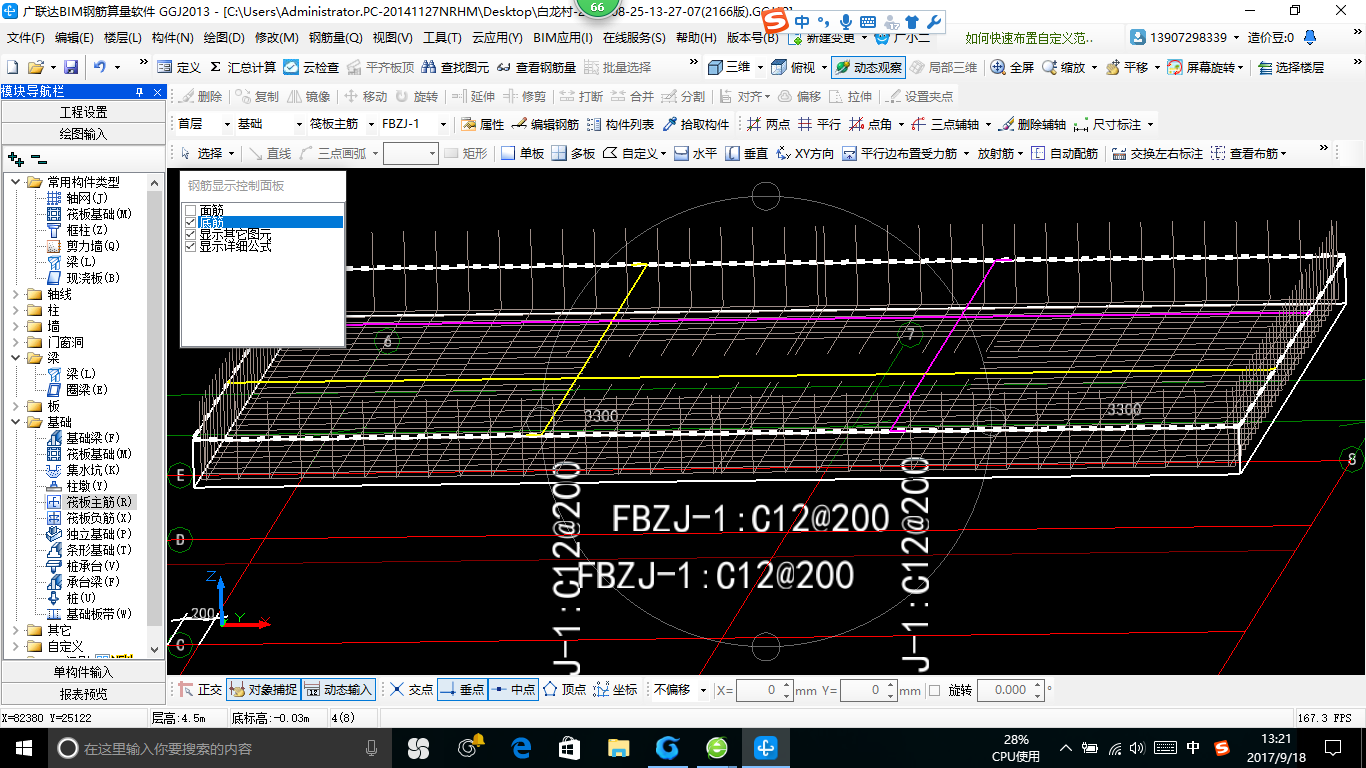Viewport: 1366px width, 768px height.
Task: Pick XY方向 rebar layout
Action: [x=805, y=153]
